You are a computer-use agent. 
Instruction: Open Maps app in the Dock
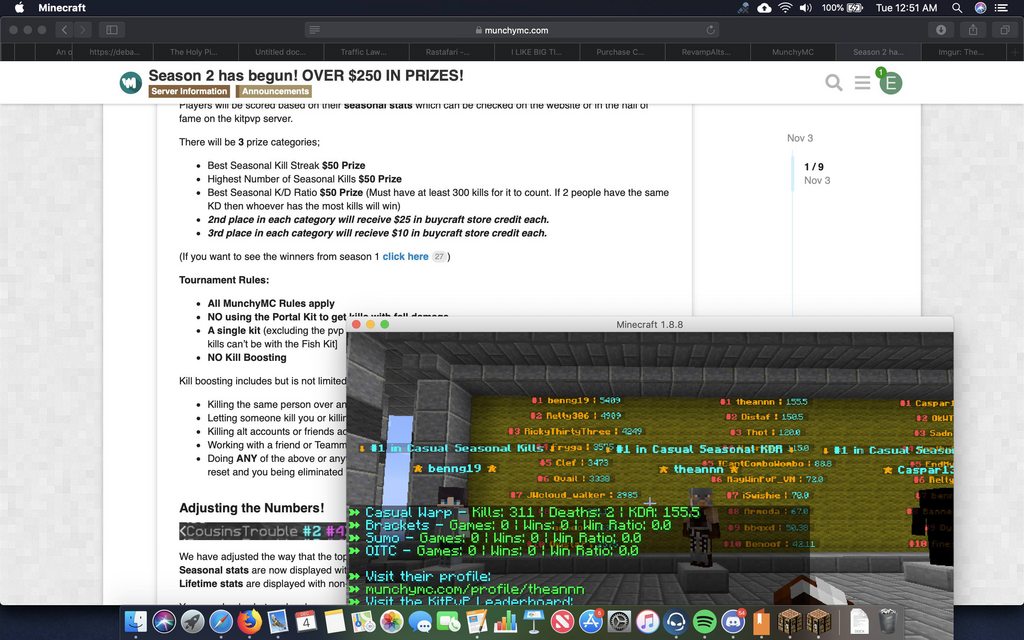(x=363, y=621)
